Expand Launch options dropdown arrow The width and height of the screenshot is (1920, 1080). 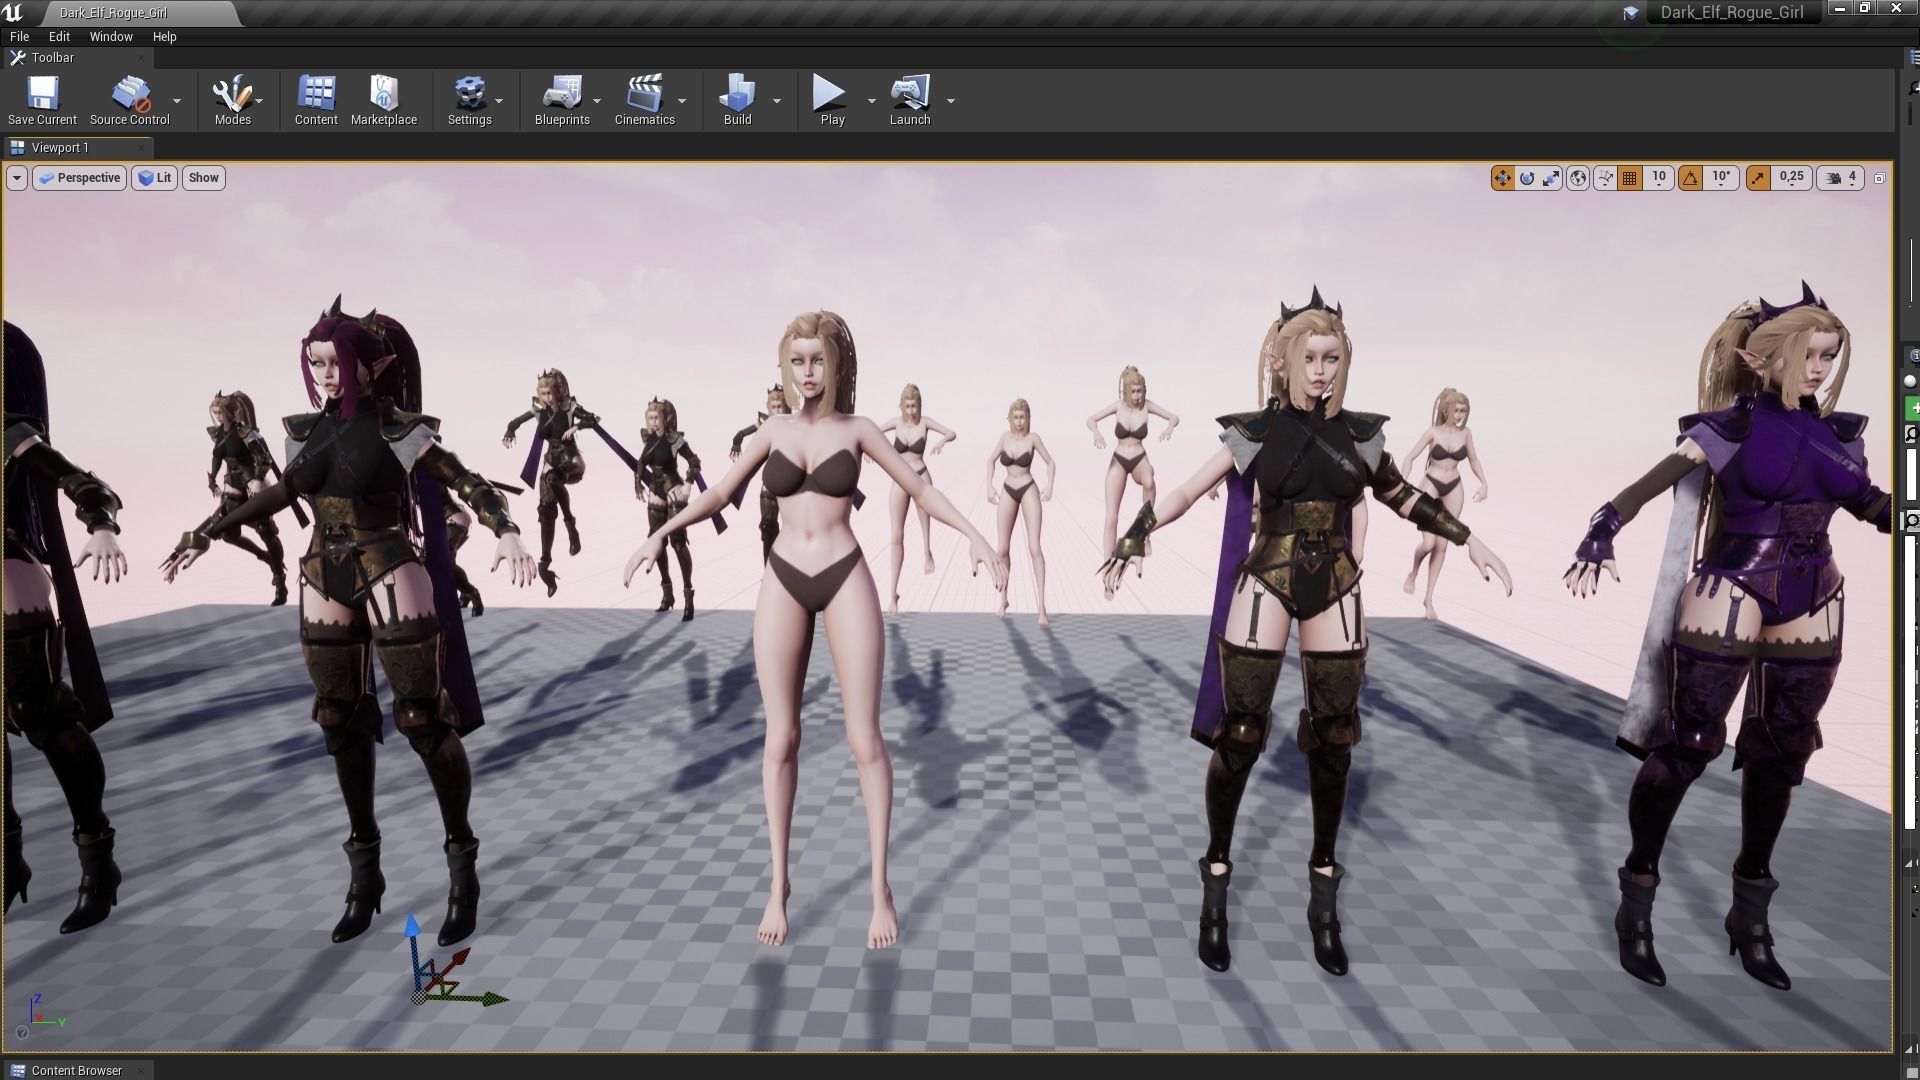coord(951,101)
